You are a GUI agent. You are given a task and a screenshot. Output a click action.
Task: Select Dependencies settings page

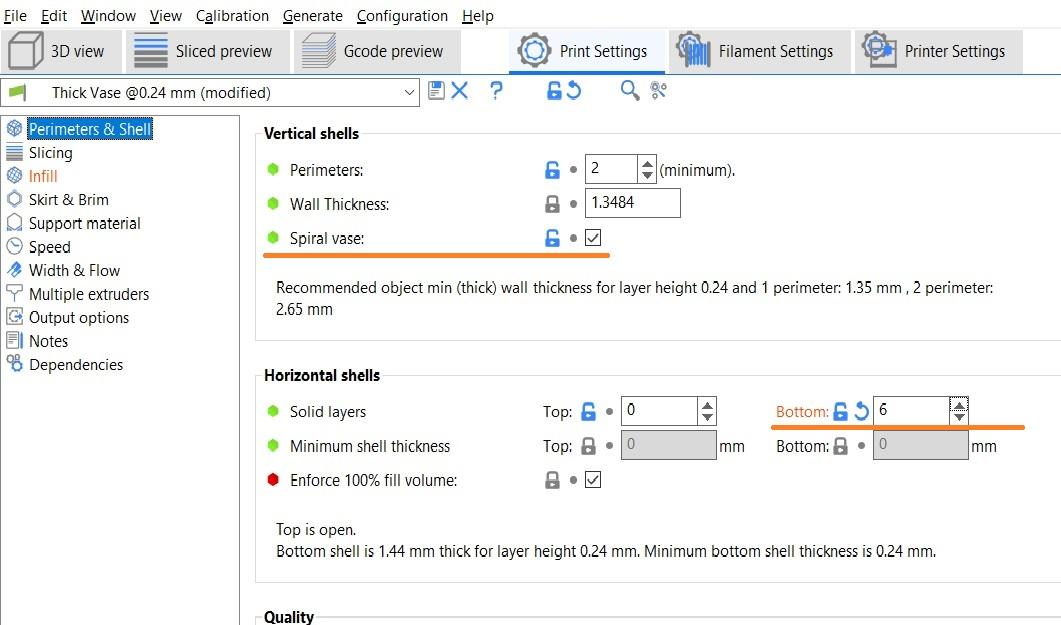(76, 365)
